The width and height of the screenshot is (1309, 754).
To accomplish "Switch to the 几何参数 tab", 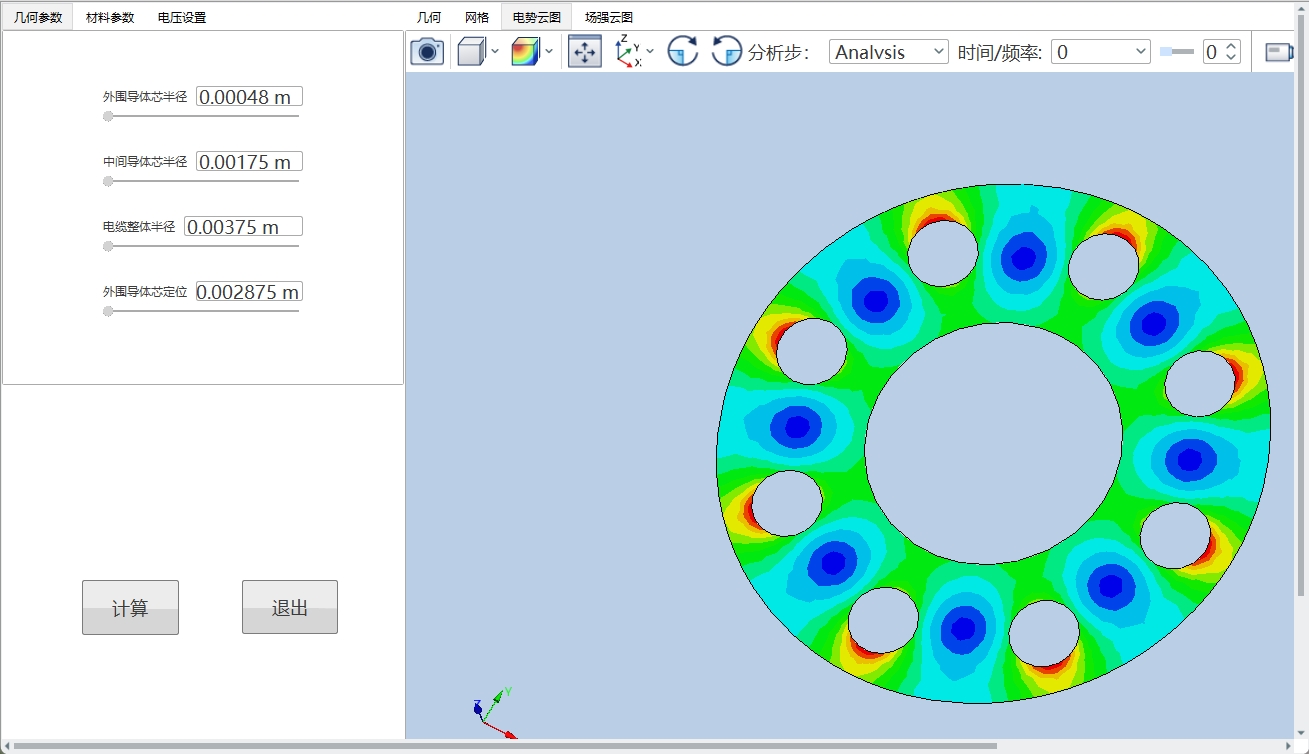I will (x=38, y=17).
